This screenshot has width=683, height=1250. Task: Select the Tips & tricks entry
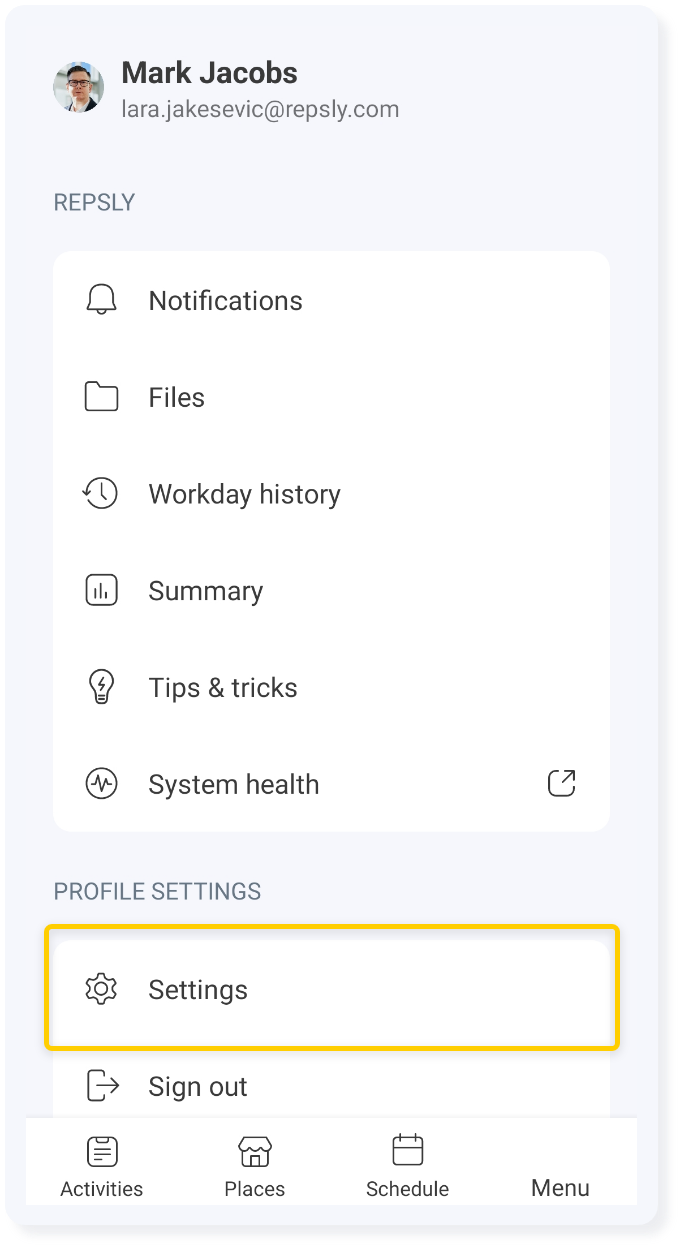(331, 687)
